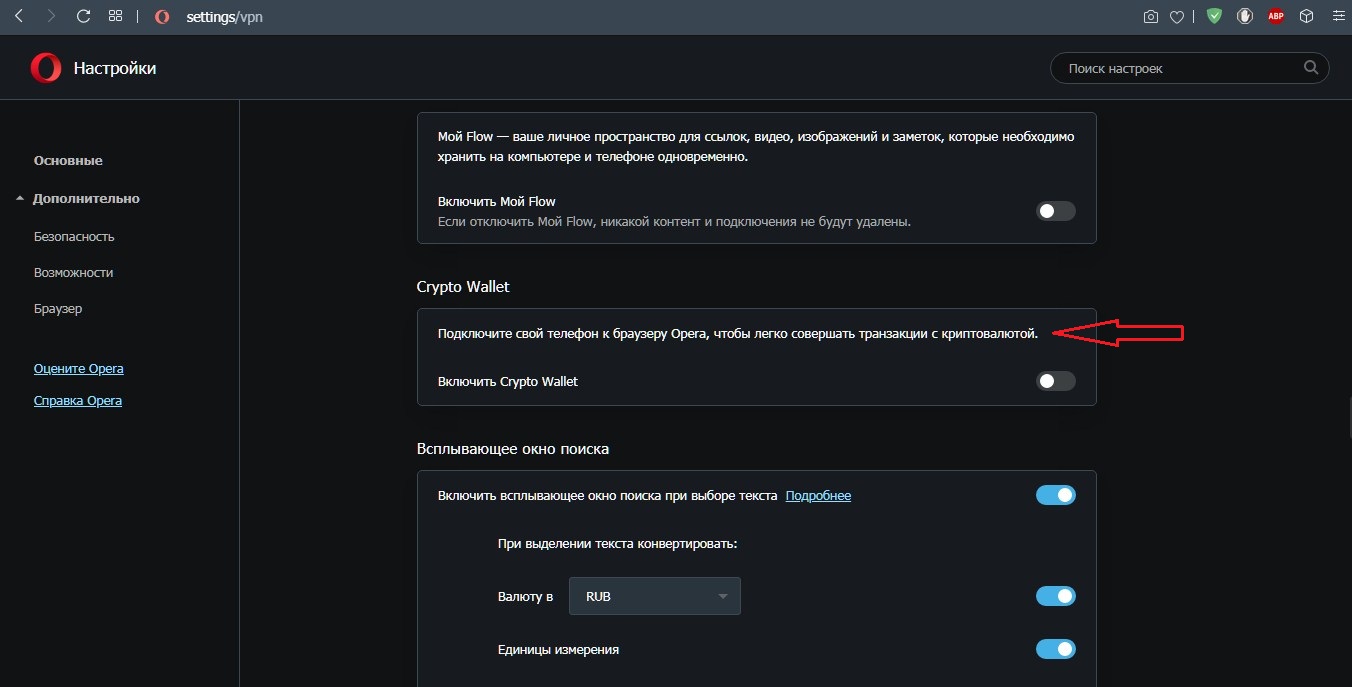Click the При выделении текста конвертировать label
The width and height of the screenshot is (1352, 687).
pyautogui.click(x=618, y=544)
